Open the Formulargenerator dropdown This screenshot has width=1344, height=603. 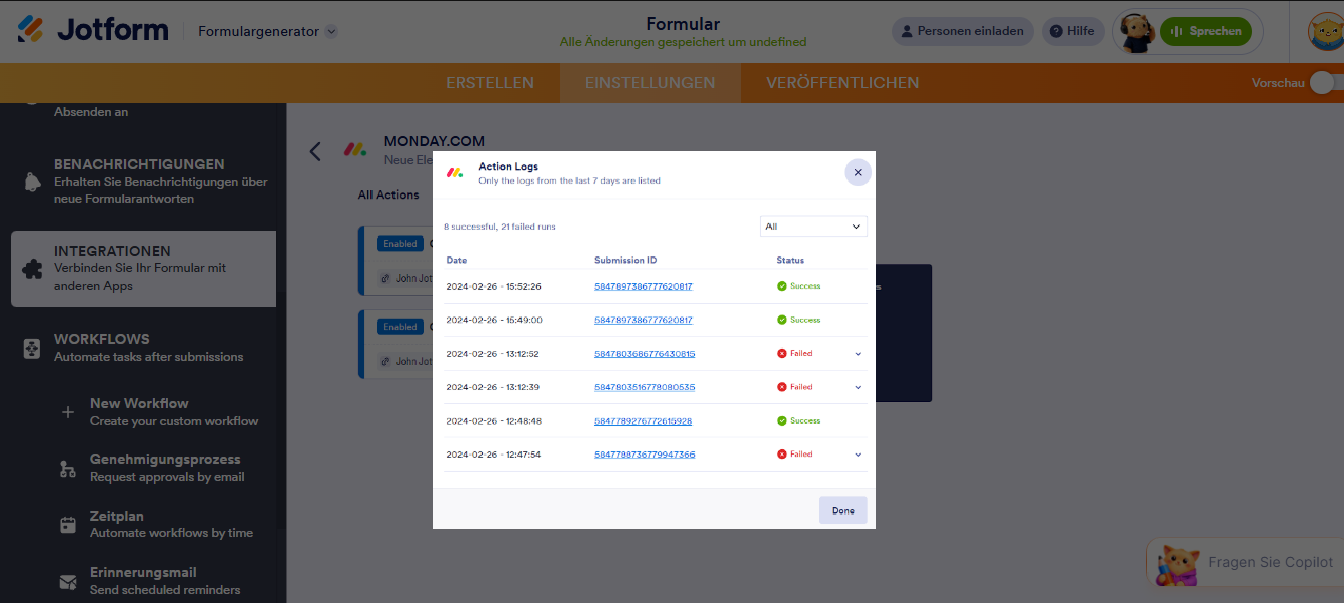point(267,31)
